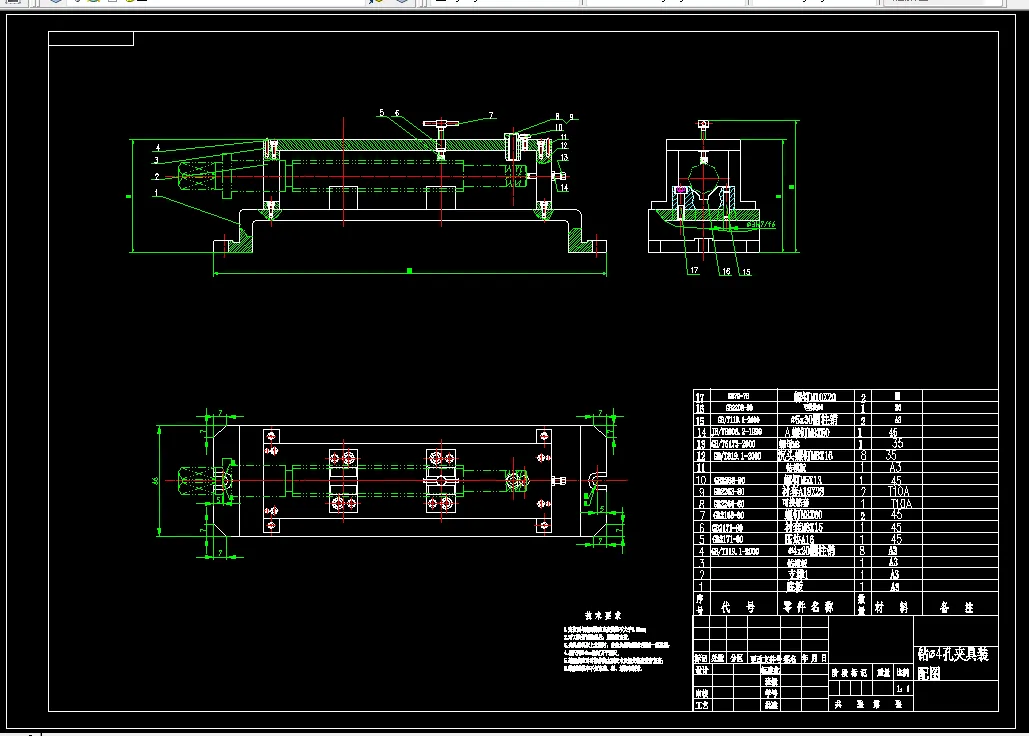Select callout number 3 in the front view
The height and width of the screenshot is (736, 1029).
pos(156,160)
